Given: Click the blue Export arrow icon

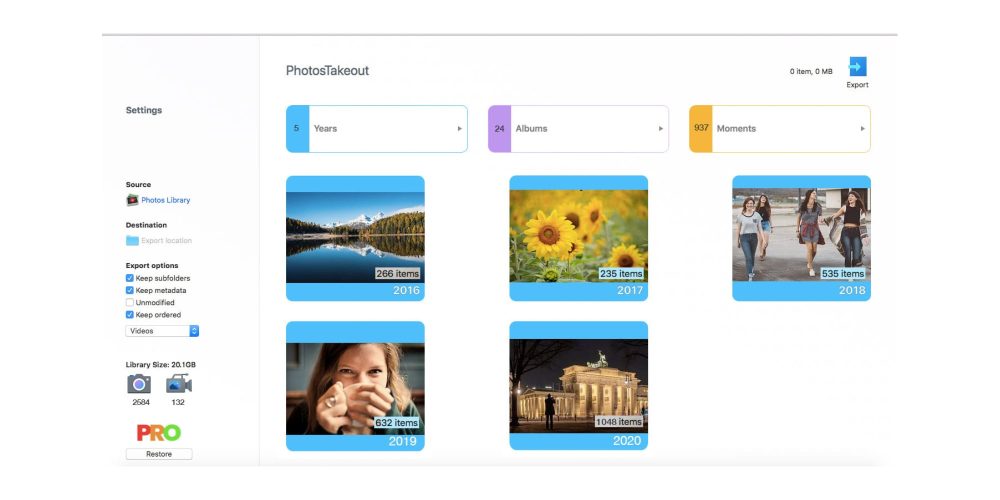Looking at the screenshot, I should click(857, 67).
